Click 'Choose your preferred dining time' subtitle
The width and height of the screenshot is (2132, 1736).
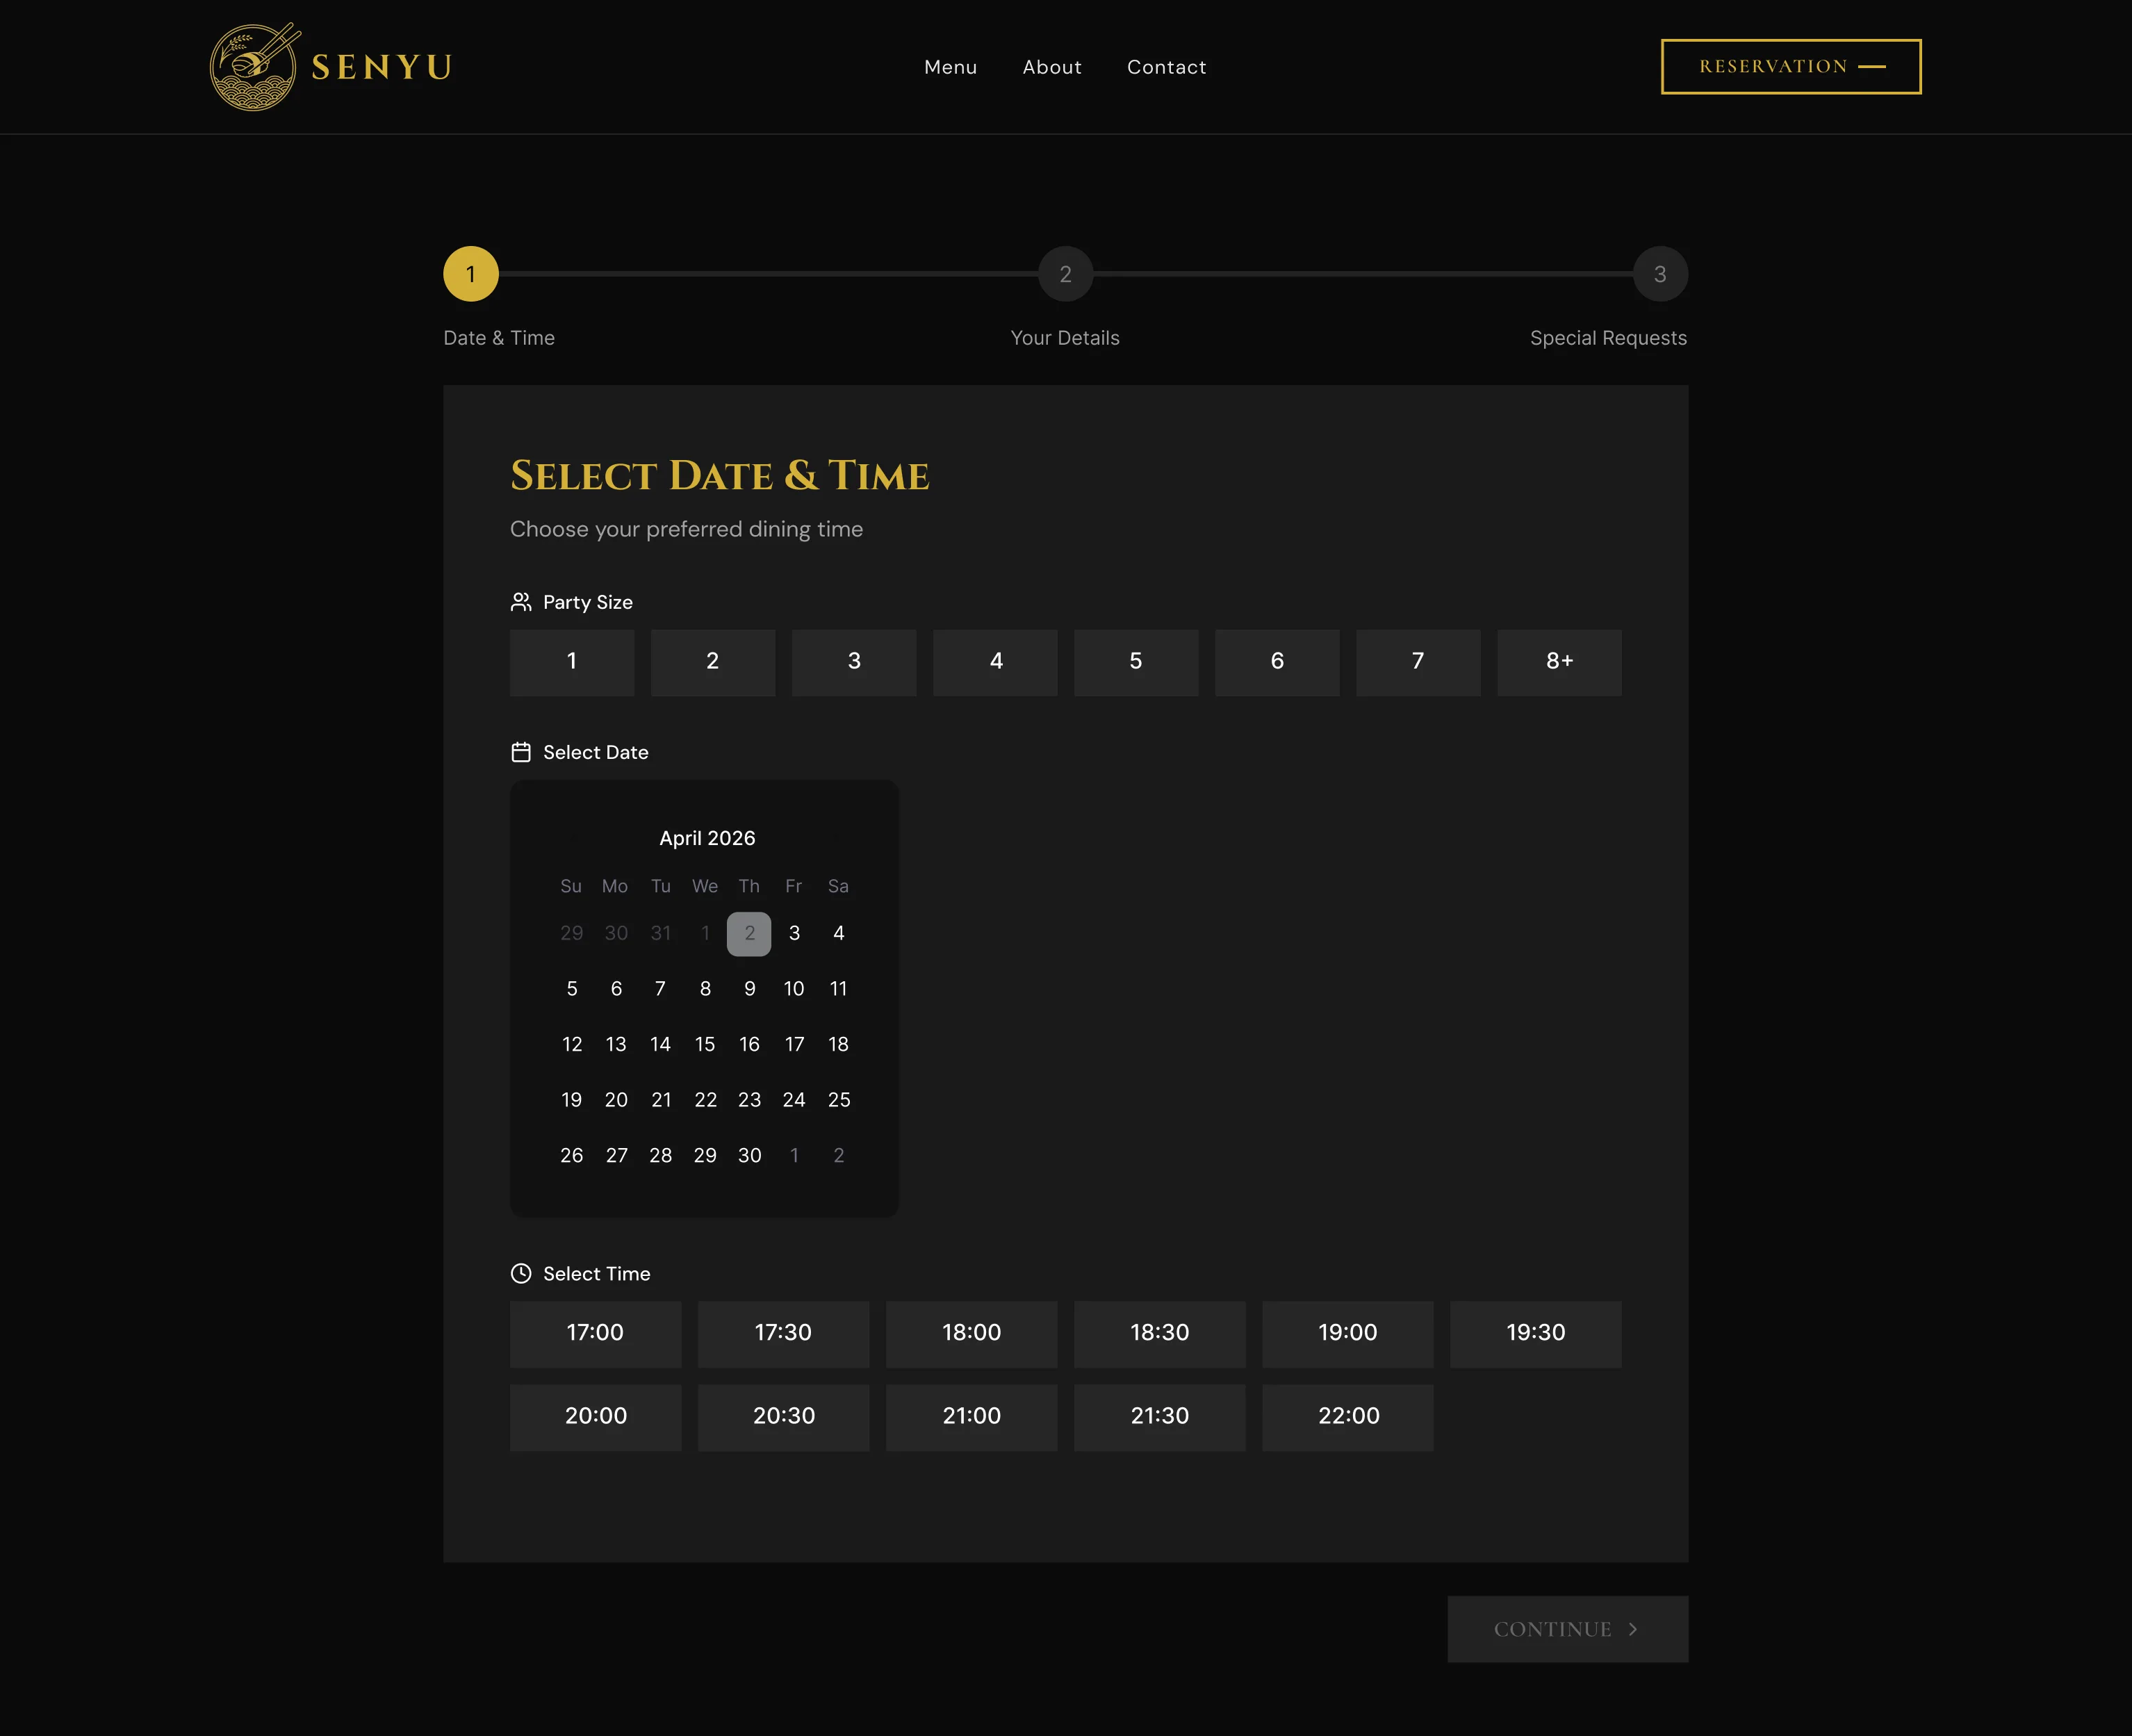pos(686,529)
